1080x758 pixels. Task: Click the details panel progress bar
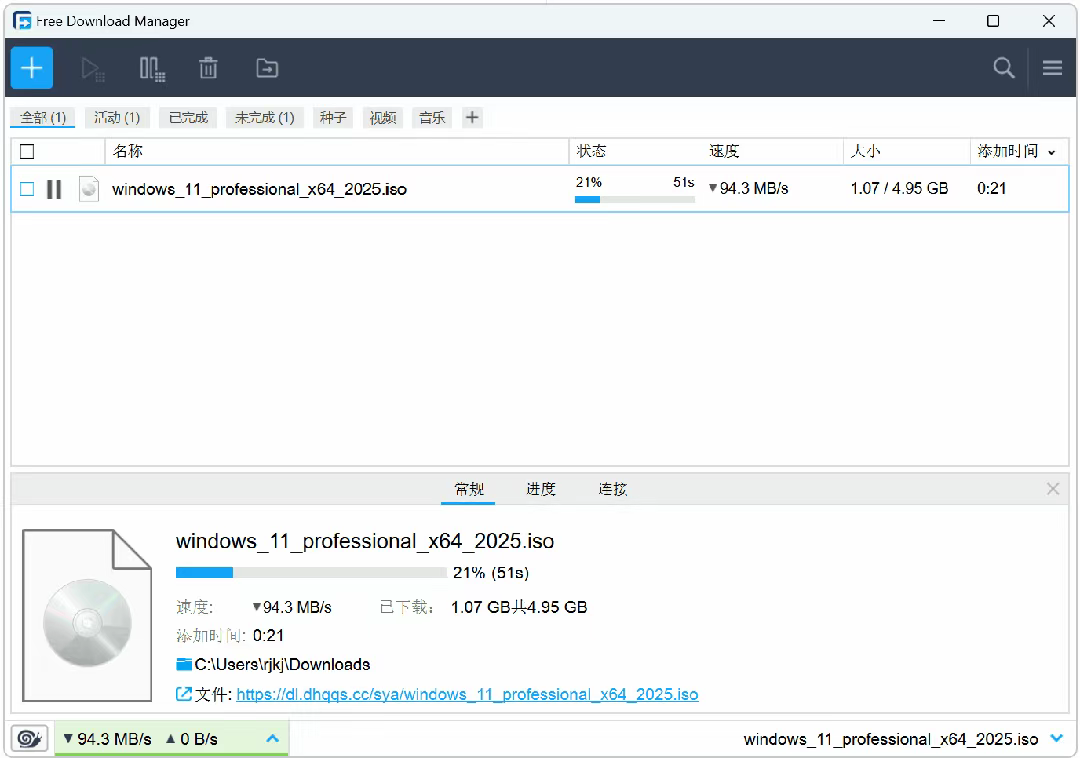[x=311, y=572]
